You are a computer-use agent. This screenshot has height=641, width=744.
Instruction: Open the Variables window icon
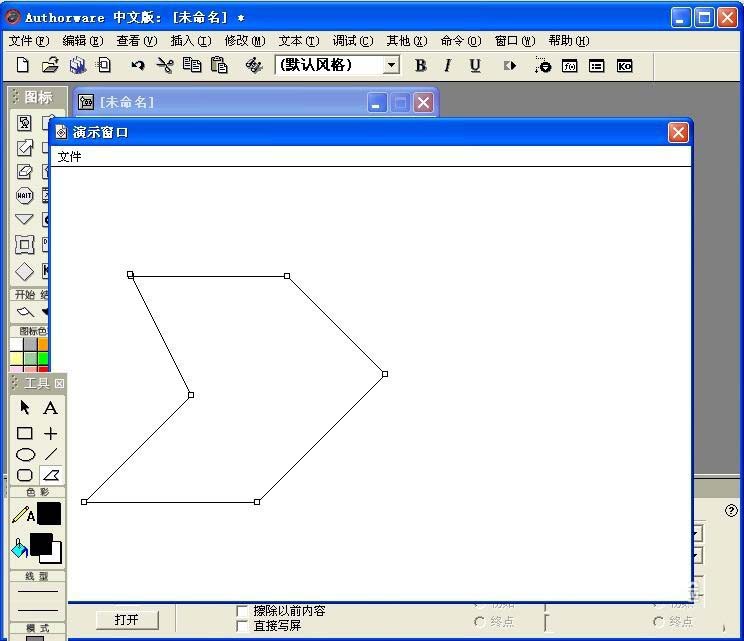[x=596, y=66]
